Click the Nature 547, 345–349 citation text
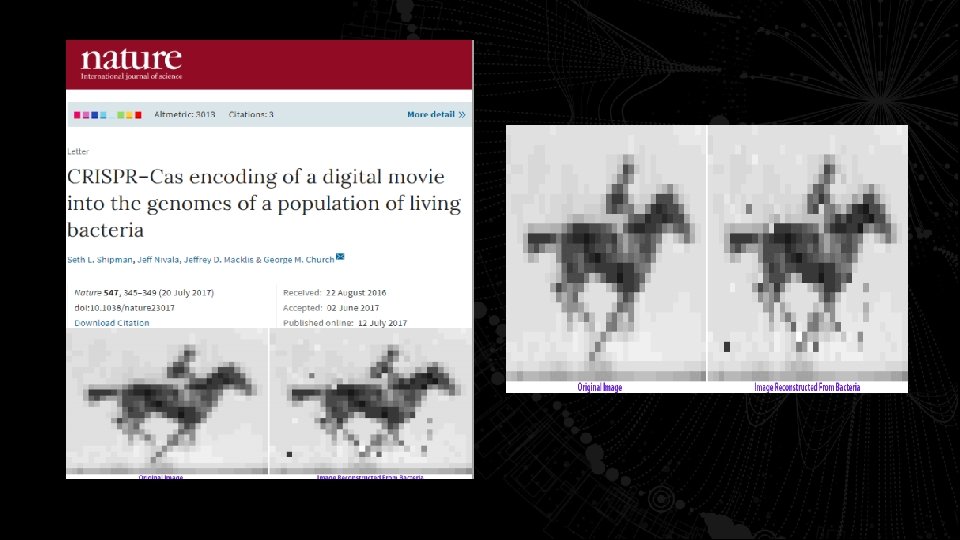This screenshot has width=960, height=540. (x=144, y=293)
